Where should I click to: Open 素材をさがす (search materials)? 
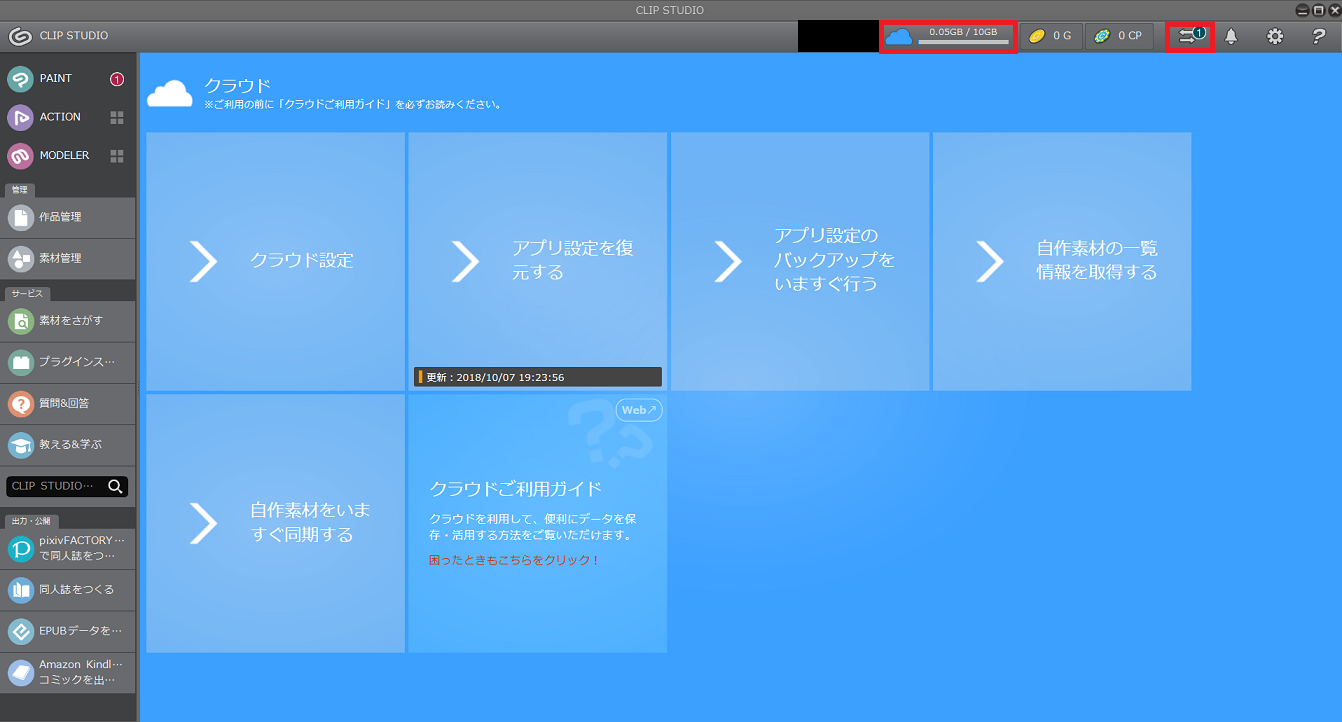pos(68,321)
